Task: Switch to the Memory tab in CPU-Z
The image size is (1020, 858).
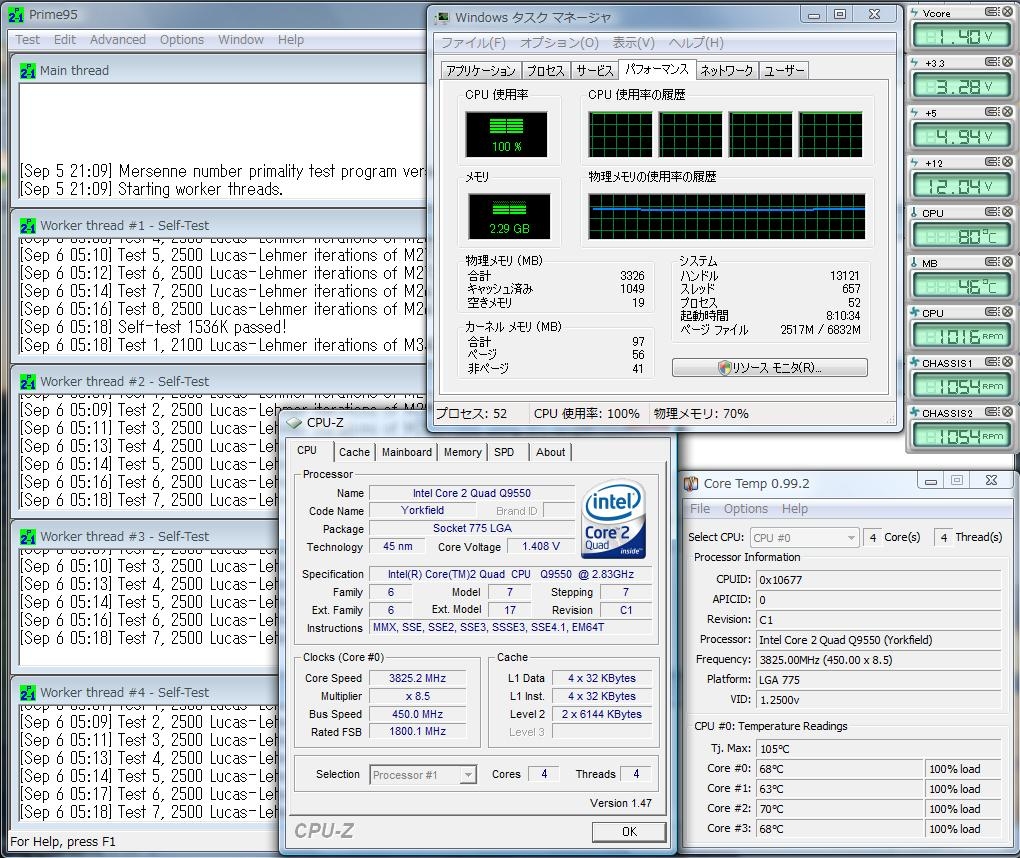Action: tap(462, 452)
